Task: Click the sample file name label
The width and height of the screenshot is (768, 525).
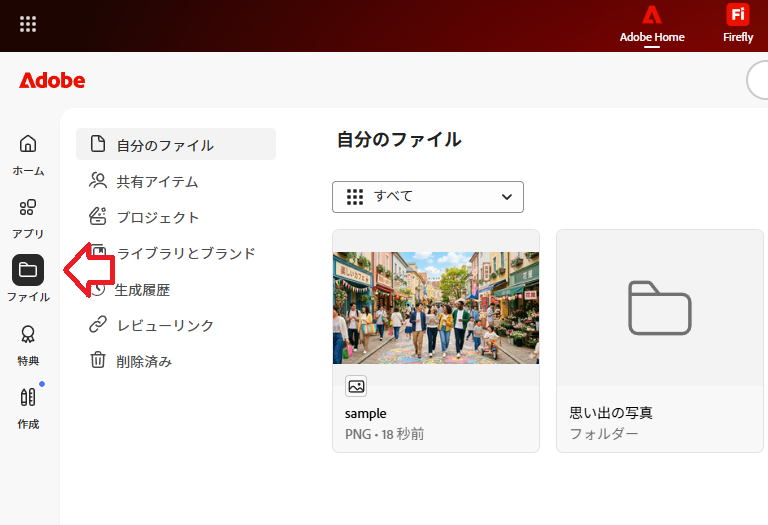Action: [x=366, y=413]
